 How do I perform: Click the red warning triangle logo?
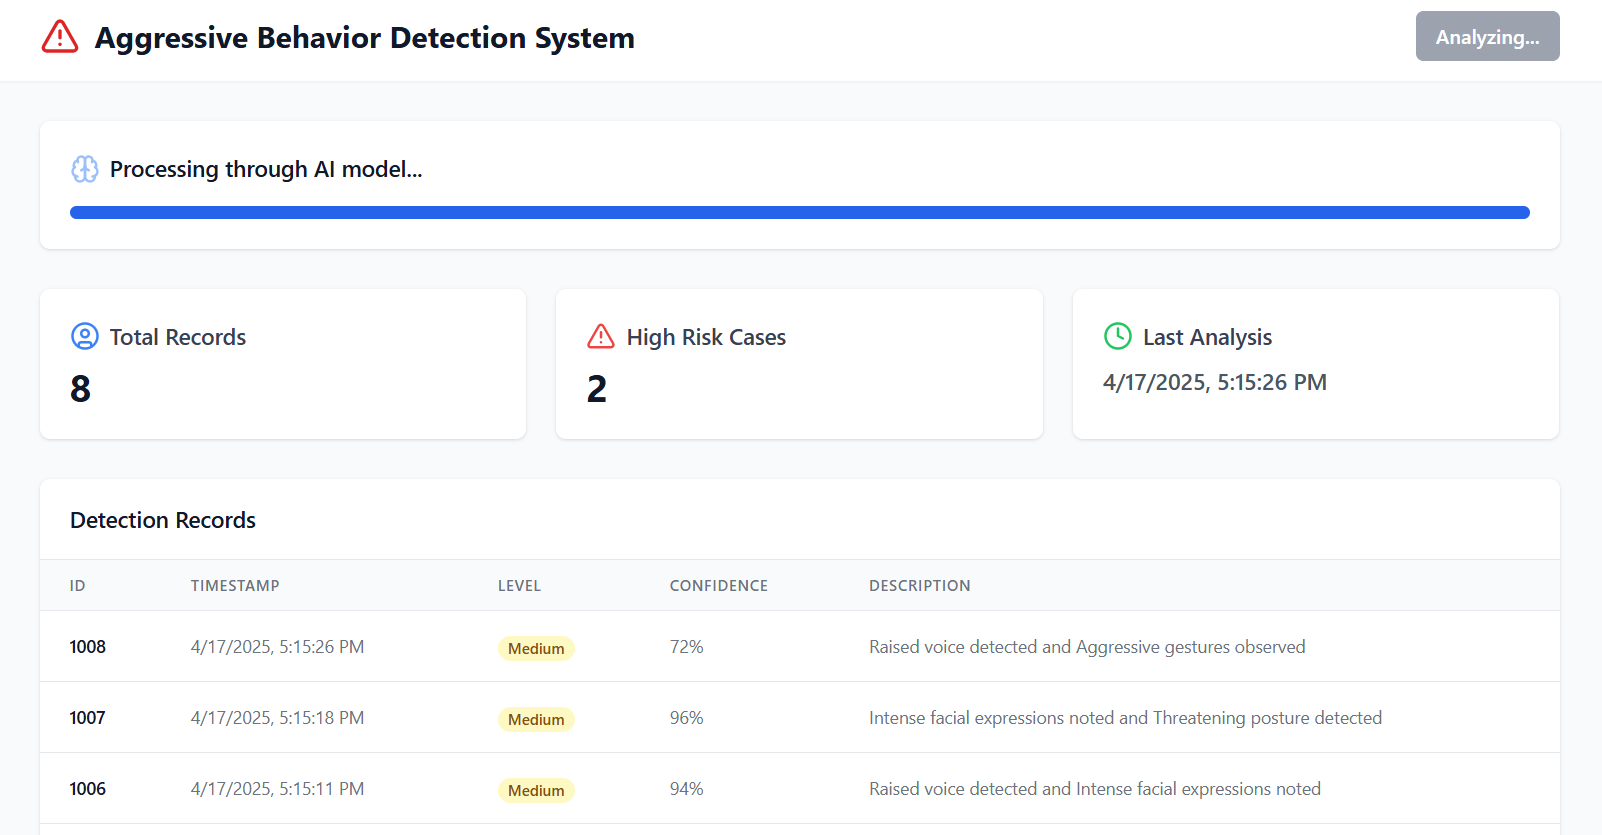tap(60, 37)
